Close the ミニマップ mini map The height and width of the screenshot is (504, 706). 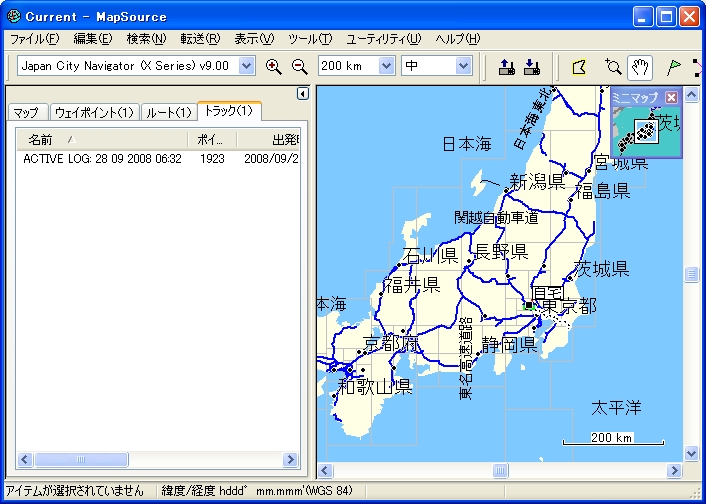(x=671, y=97)
